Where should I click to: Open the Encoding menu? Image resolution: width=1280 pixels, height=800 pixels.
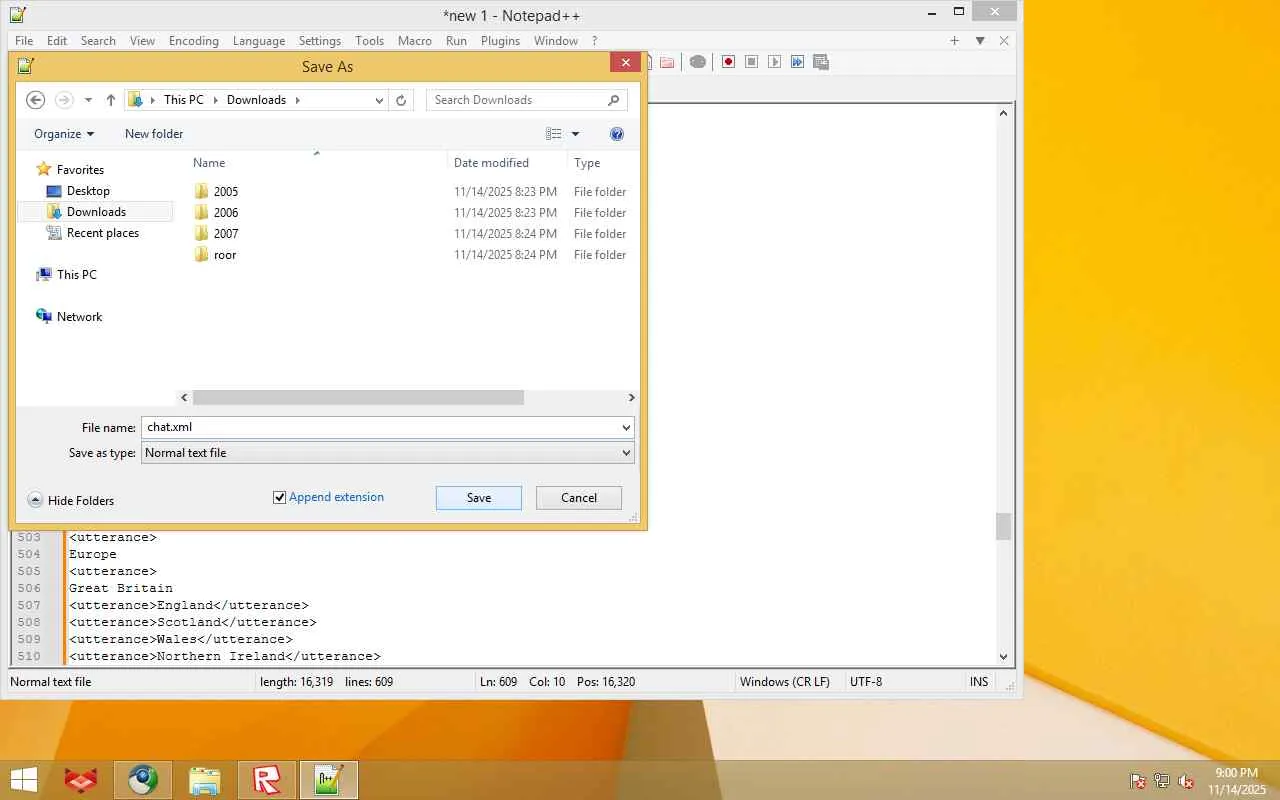pyautogui.click(x=194, y=41)
